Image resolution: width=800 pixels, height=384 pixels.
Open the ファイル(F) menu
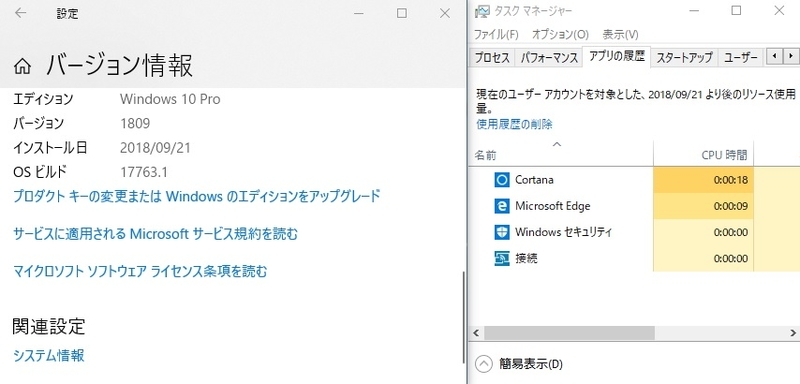coord(496,35)
